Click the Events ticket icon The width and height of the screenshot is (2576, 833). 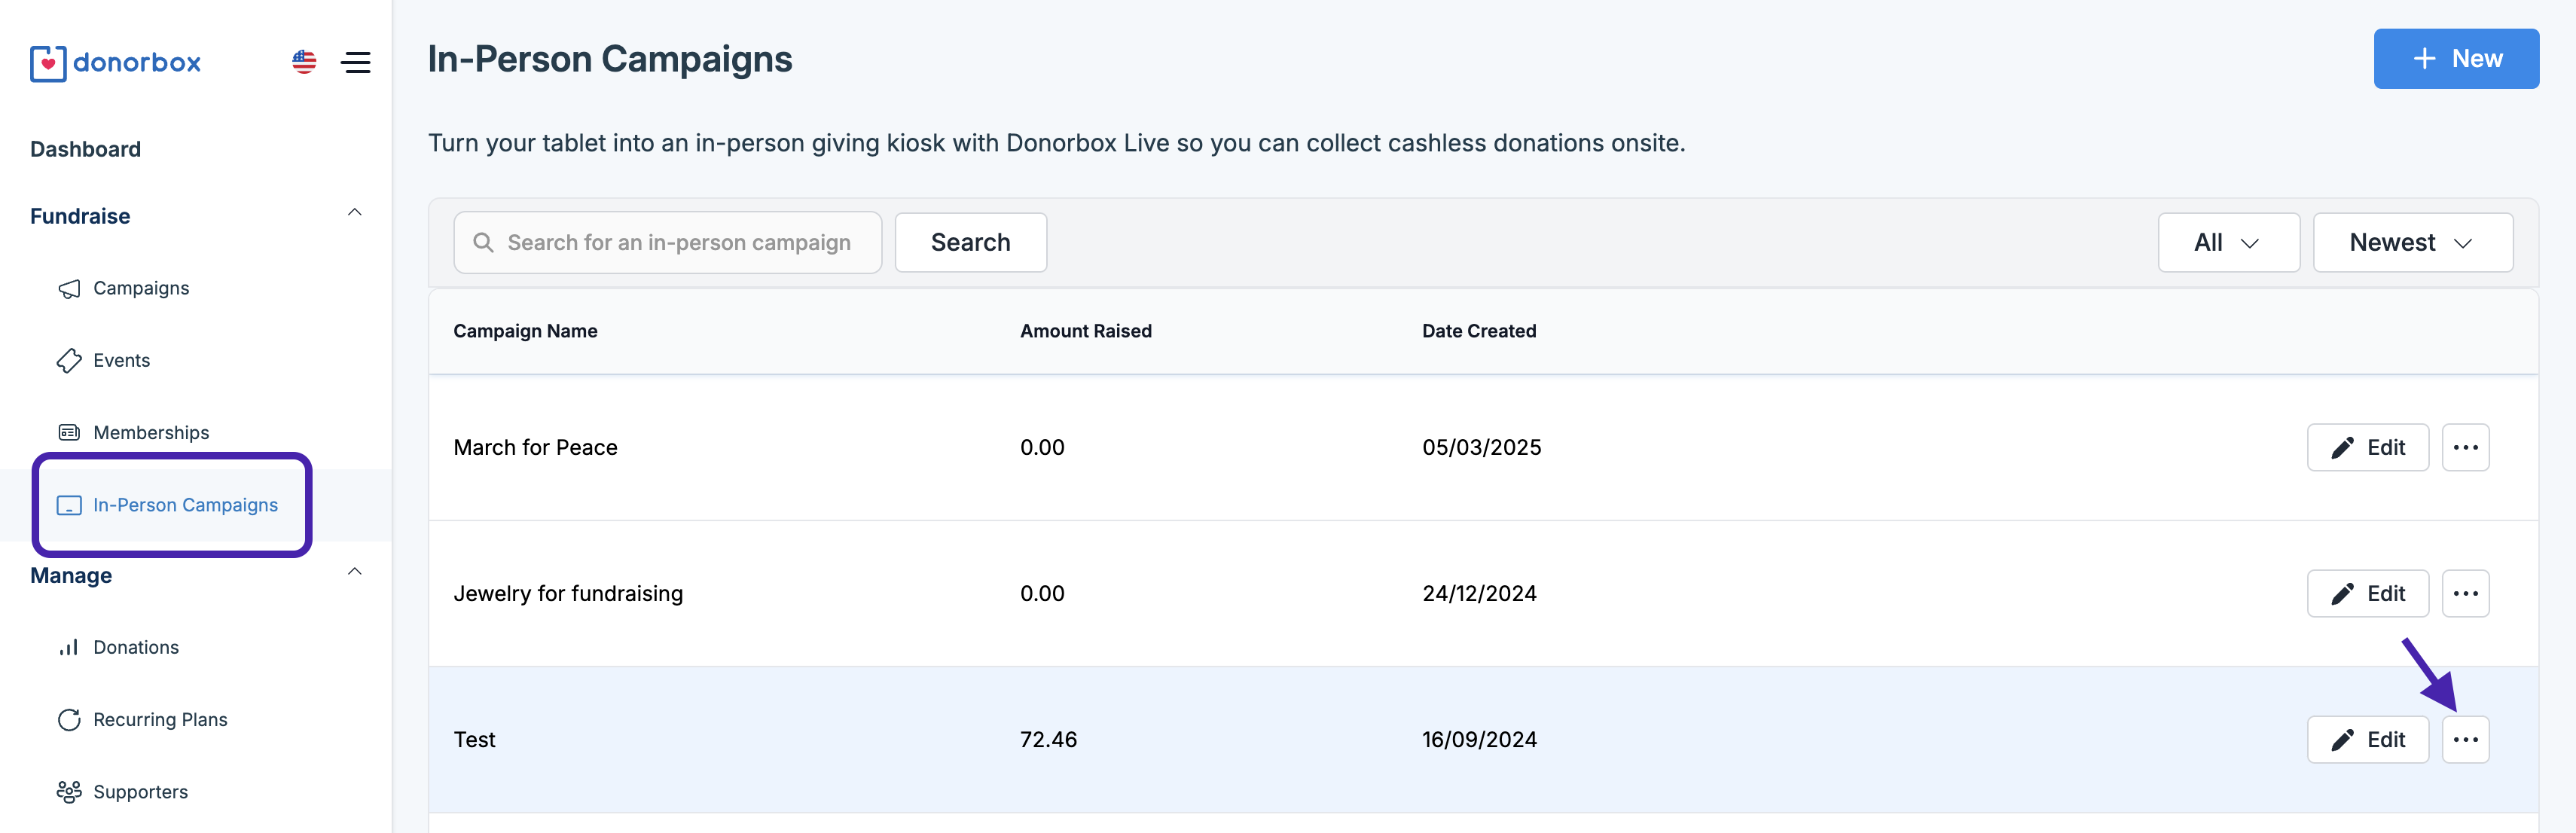(x=69, y=361)
